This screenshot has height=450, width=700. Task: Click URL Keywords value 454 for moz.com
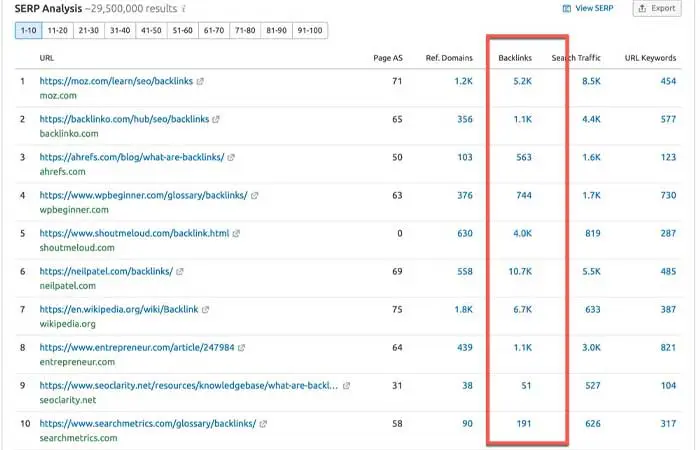(668, 81)
